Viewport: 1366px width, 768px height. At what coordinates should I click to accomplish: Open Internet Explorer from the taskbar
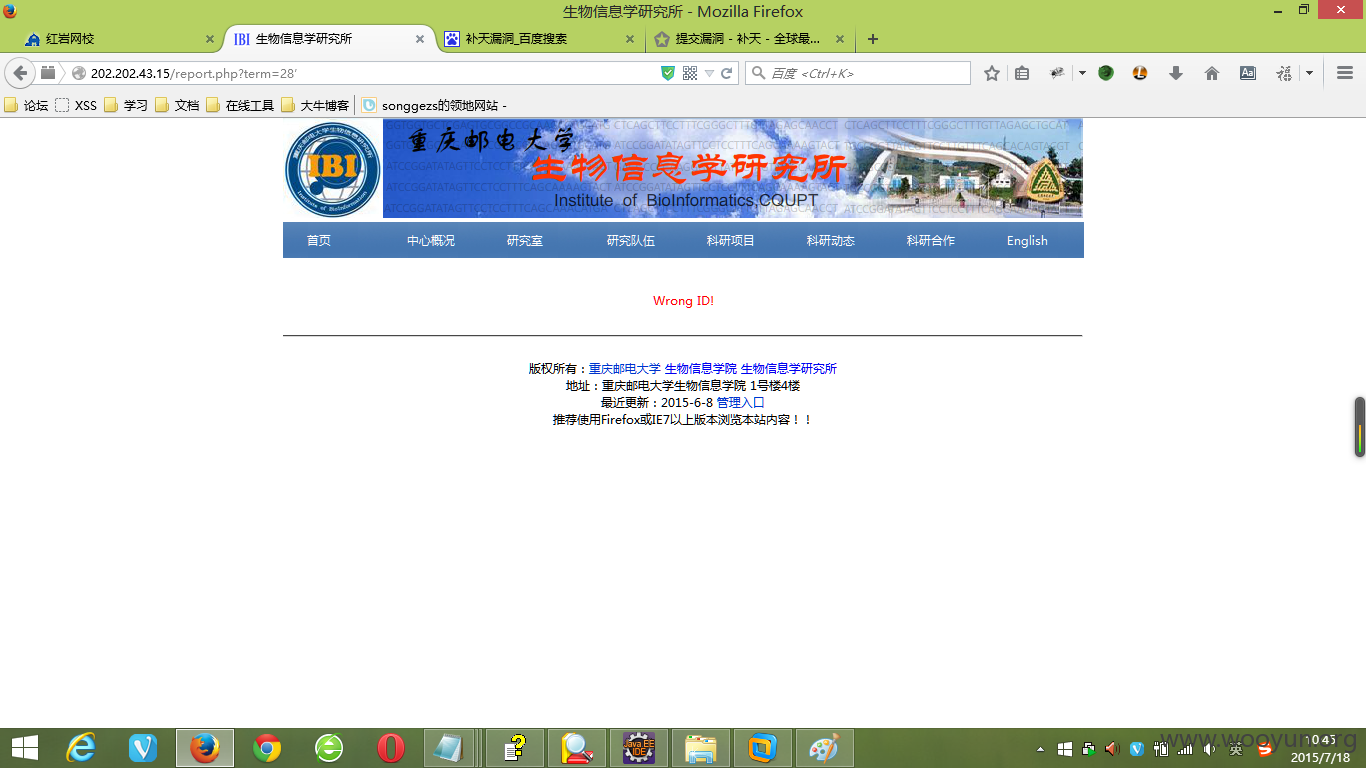[x=80, y=748]
